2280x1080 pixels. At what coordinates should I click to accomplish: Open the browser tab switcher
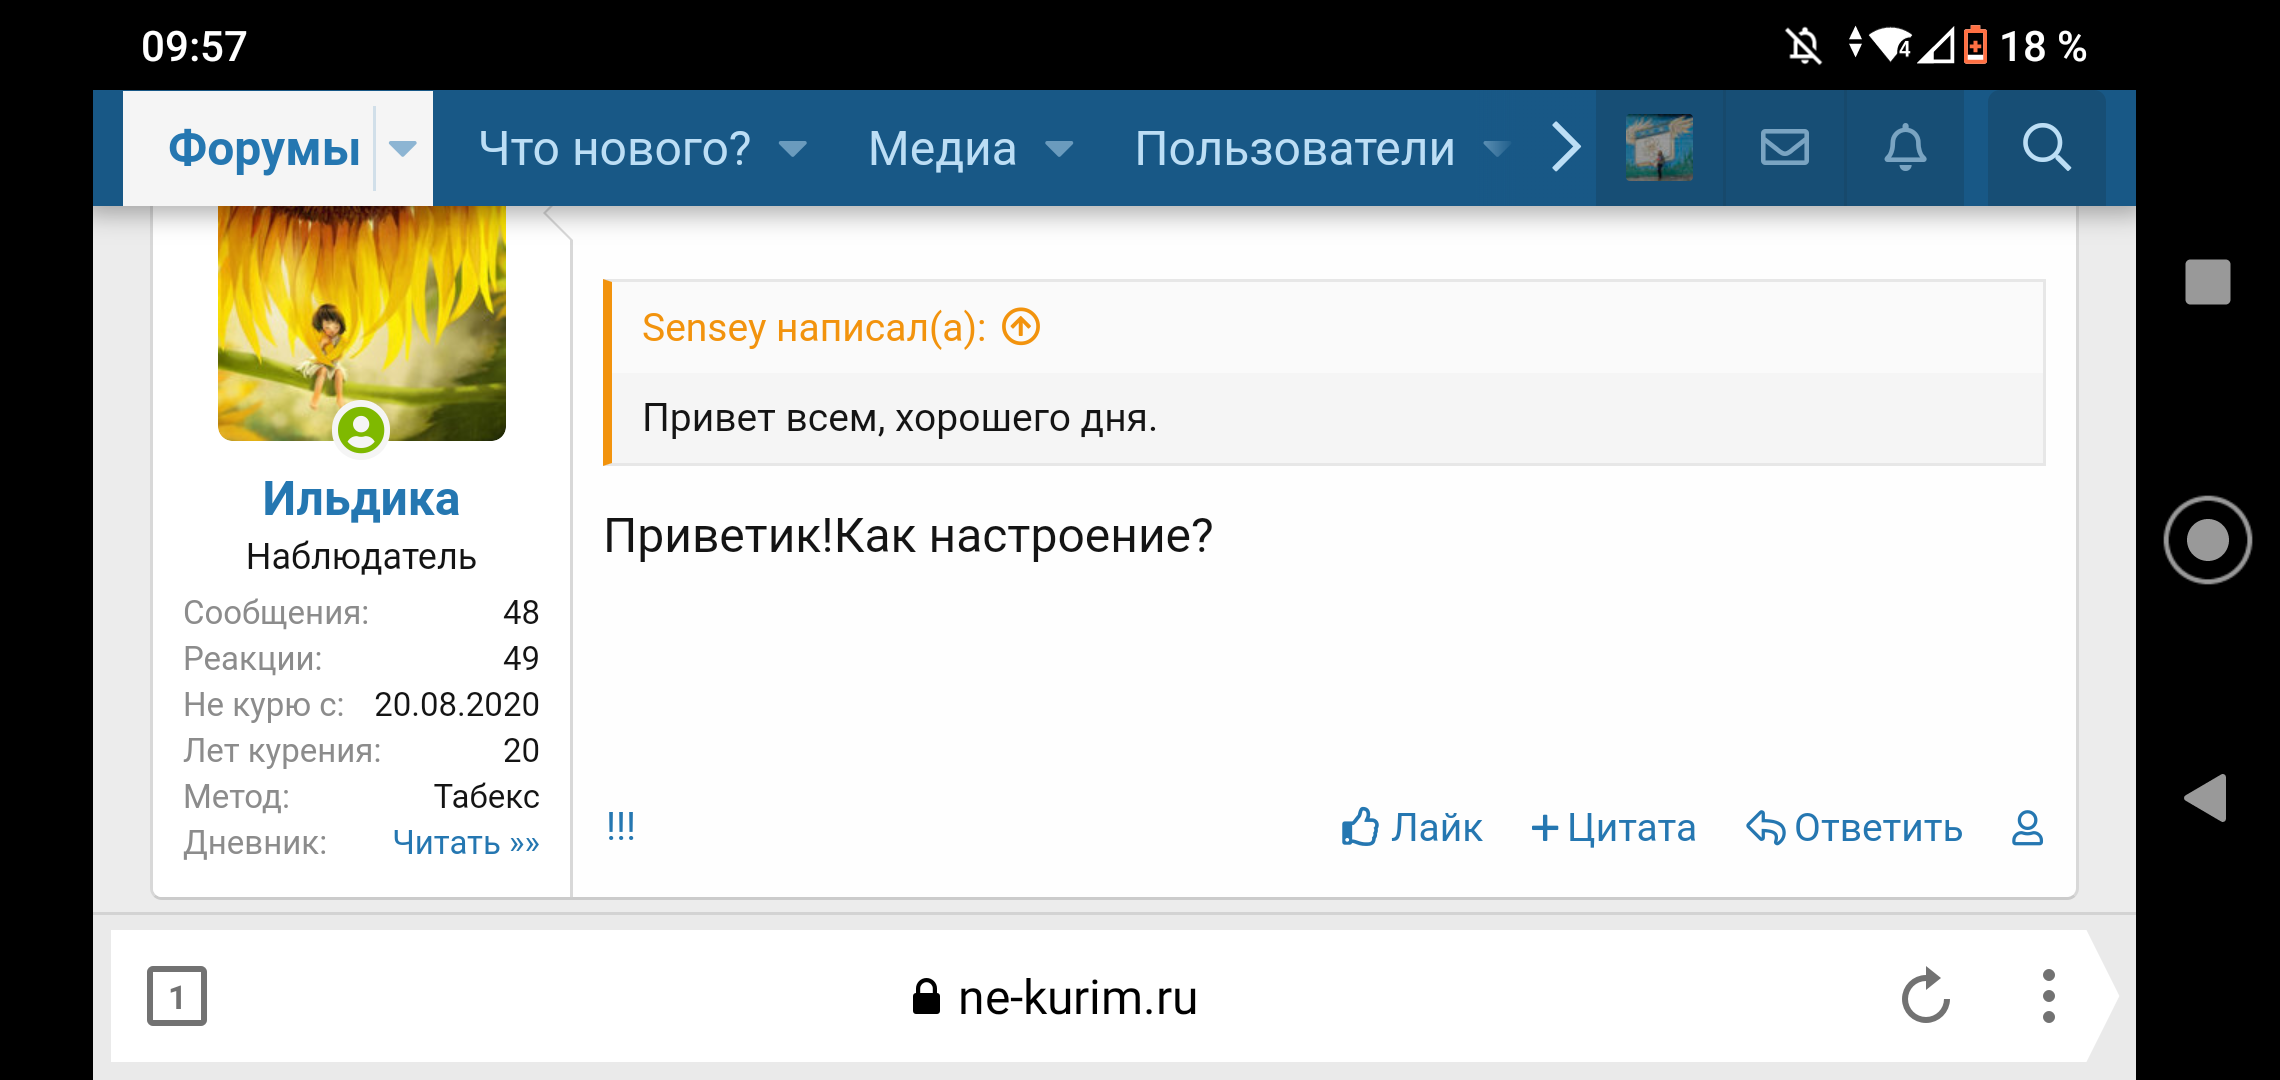(x=177, y=996)
